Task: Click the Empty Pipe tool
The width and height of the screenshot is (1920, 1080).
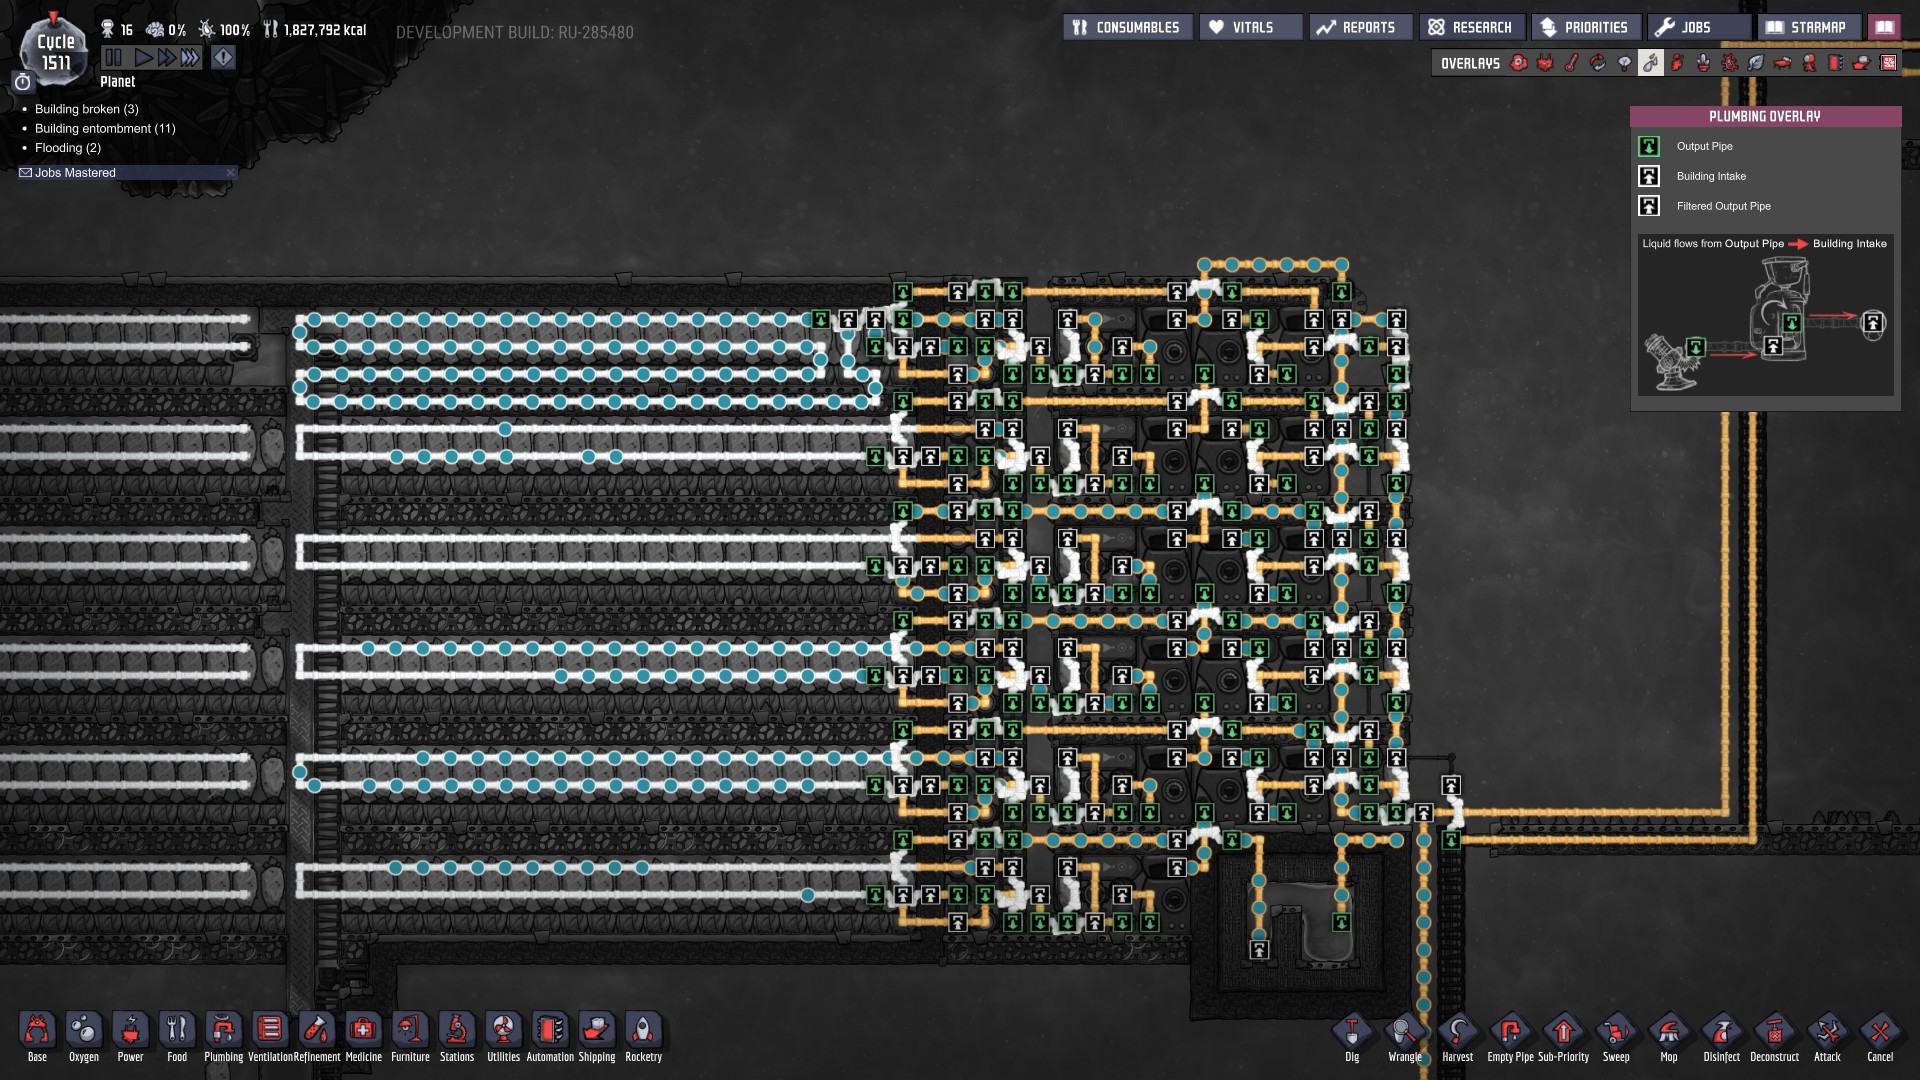Action: [x=1510, y=1033]
